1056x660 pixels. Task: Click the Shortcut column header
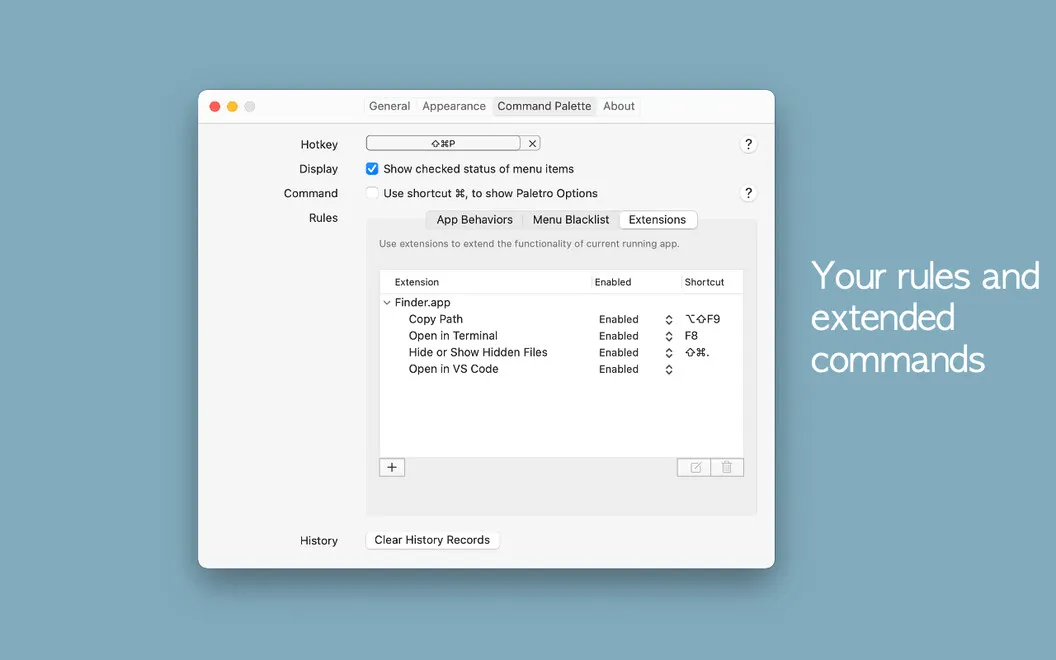tap(713, 282)
